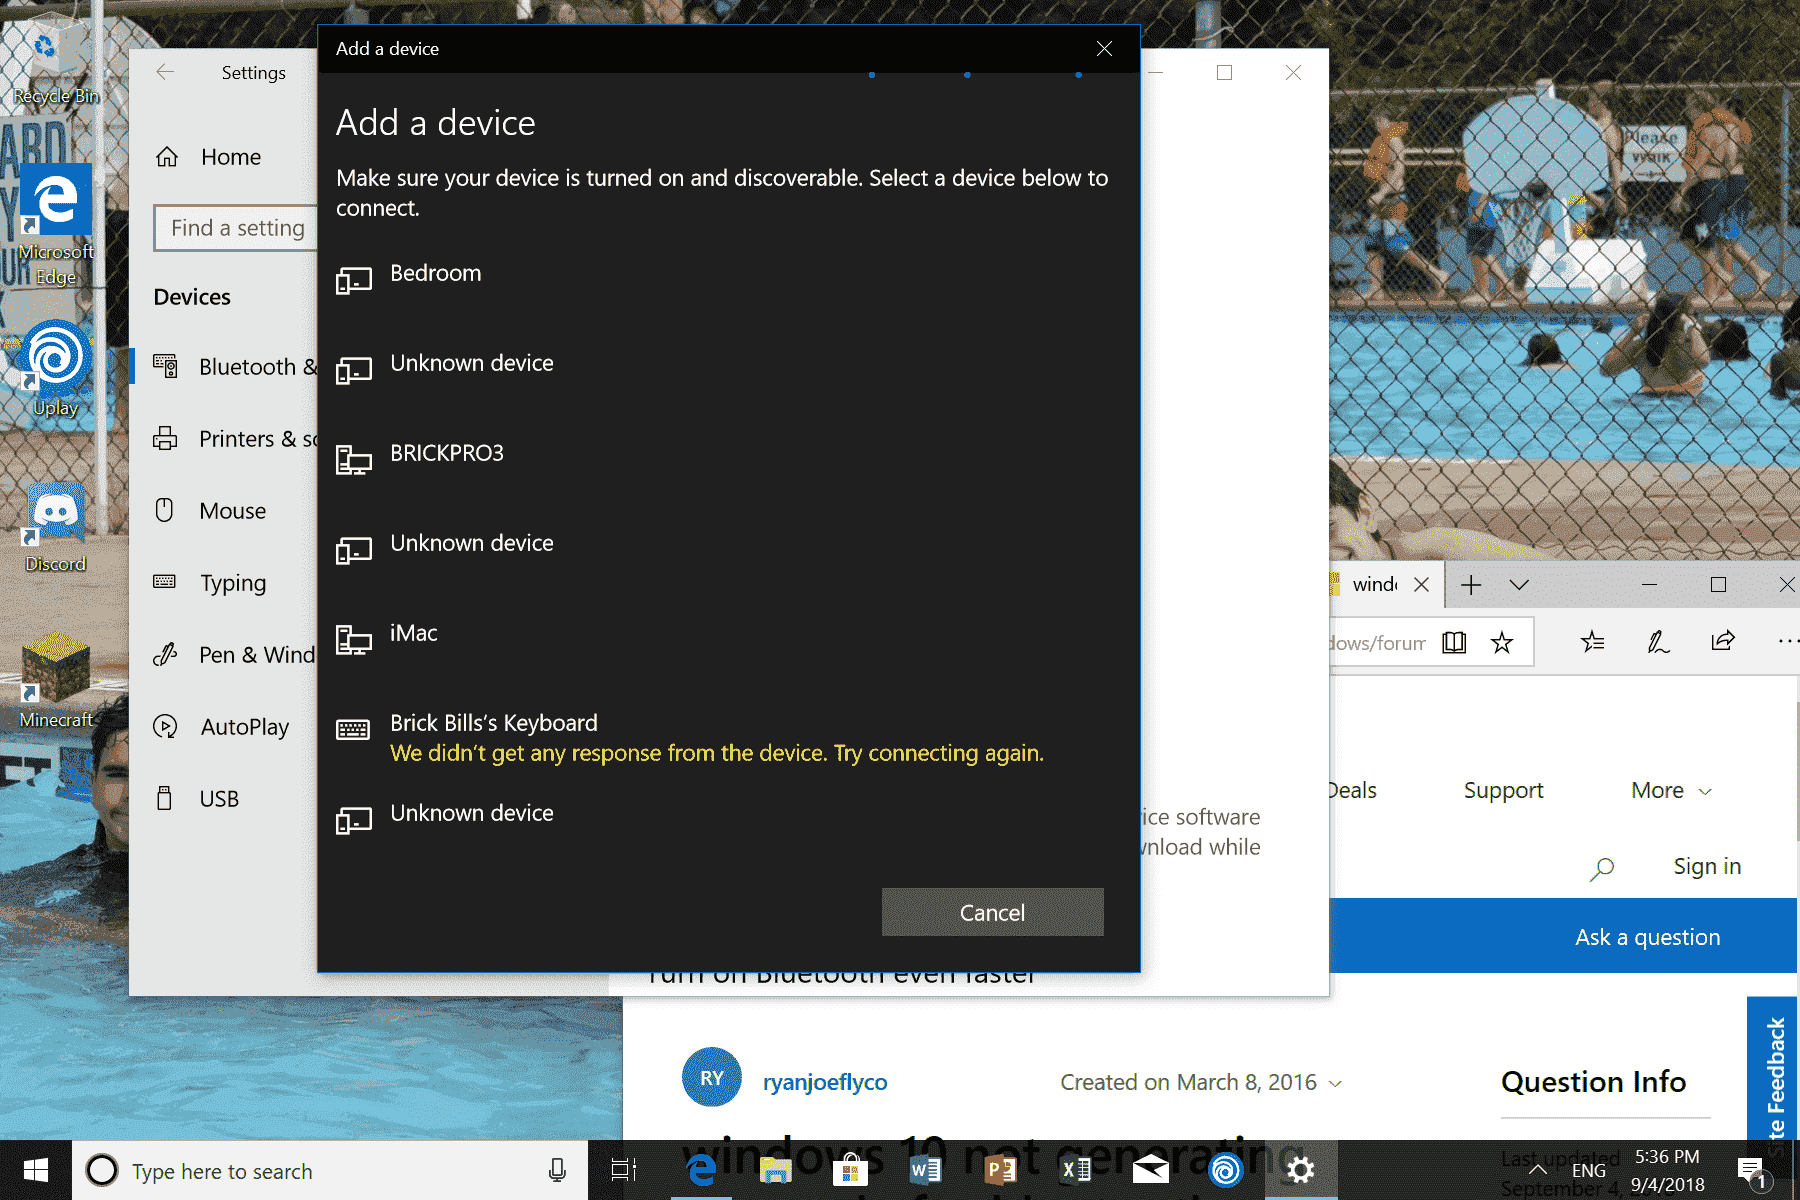Image resolution: width=1800 pixels, height=1200 pixels.
Task: Click the BRICKPRO3 computer icon
Action: (x=354, y=460)
